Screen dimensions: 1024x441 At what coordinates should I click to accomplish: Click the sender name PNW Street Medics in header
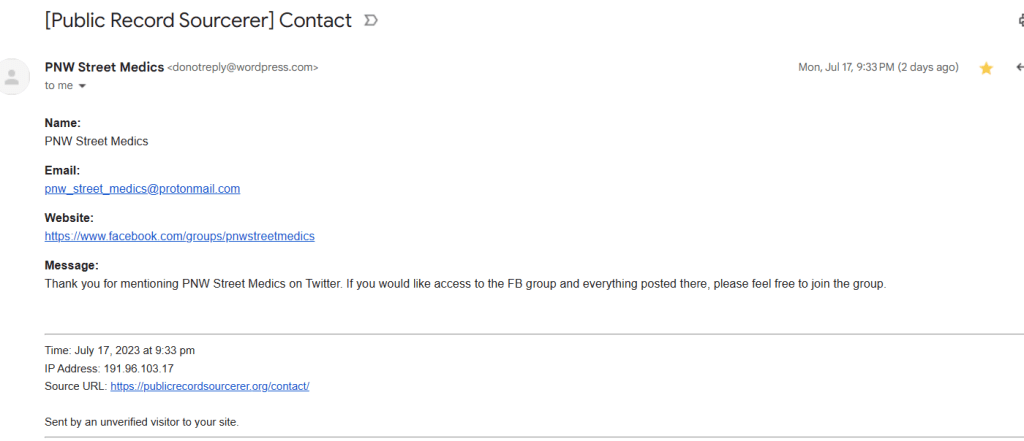click(104, 67)
